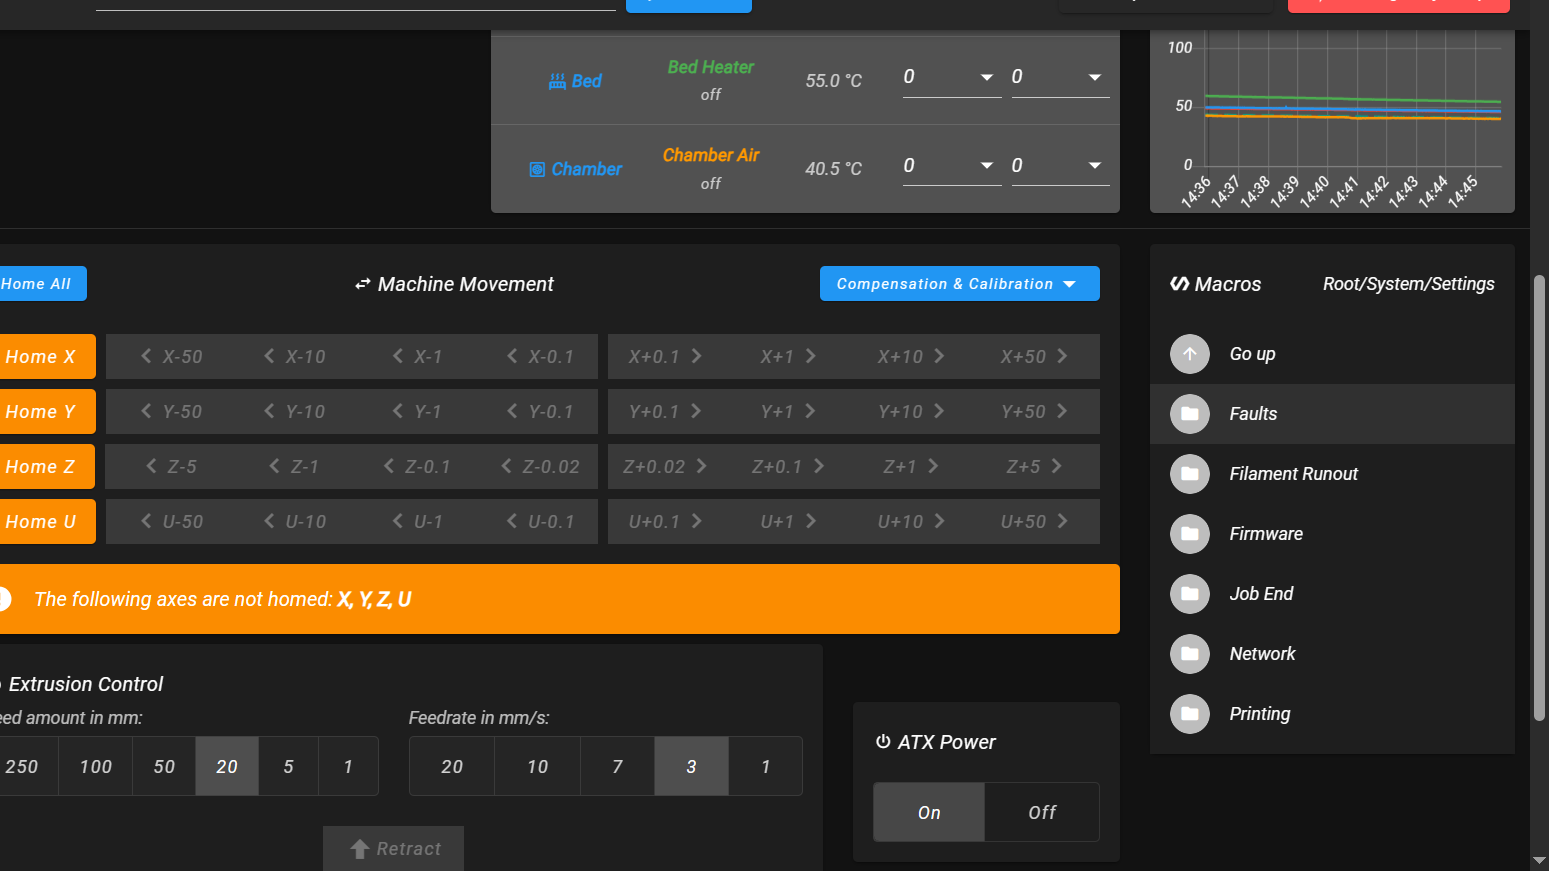Move Y axis by +50
The height and width of the screenshot is (871, 1549).
click(1035, 412)
